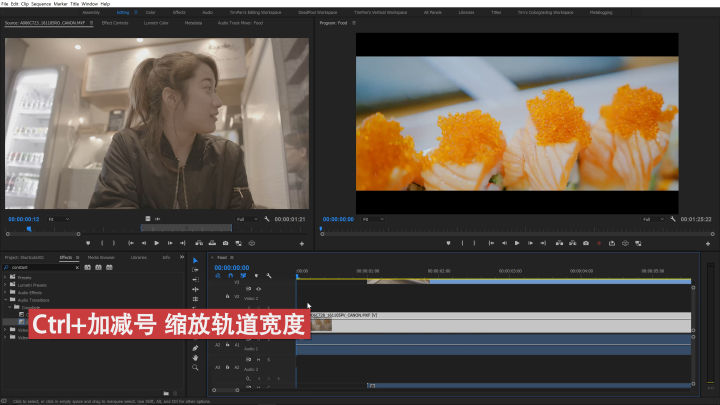
Task: Open Source monitor Fit zoom dropdown
Action: tap(59, 219)
